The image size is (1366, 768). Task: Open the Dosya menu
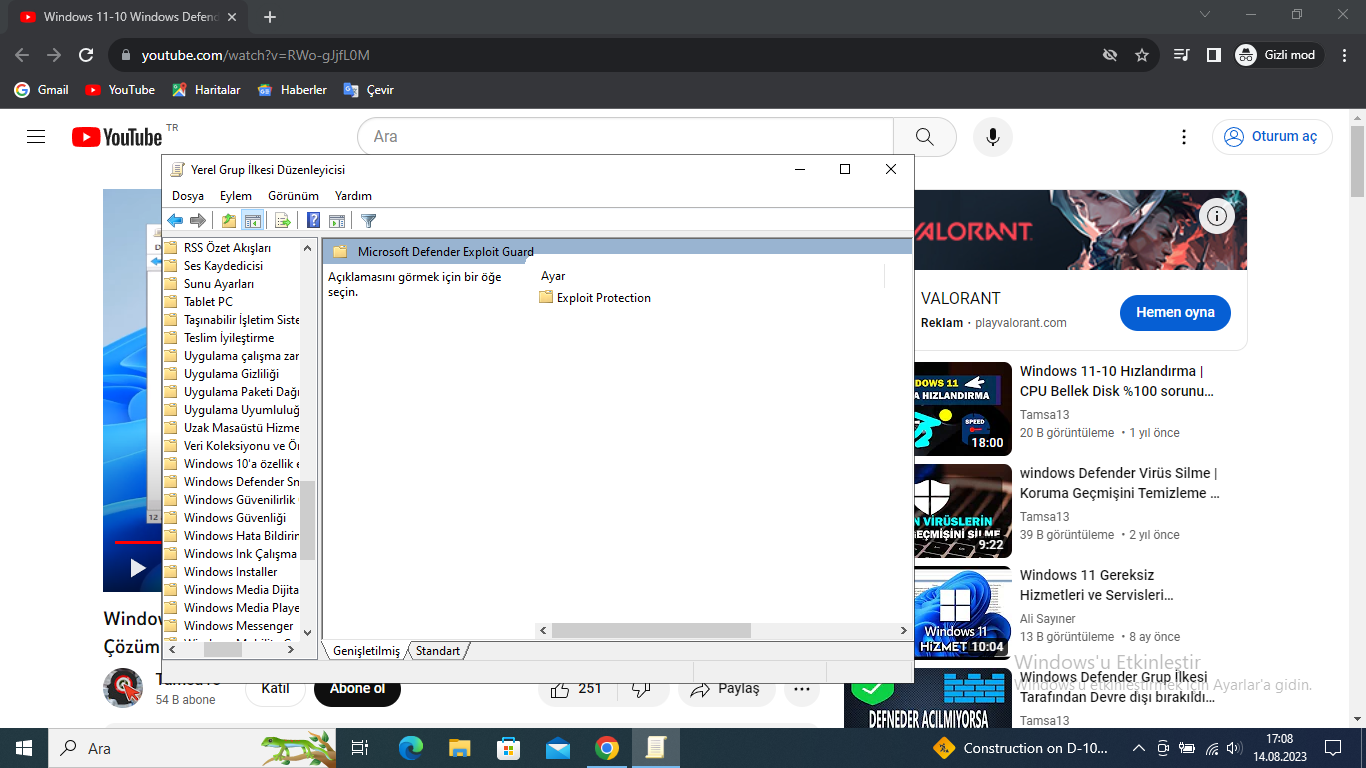pyautogui.click(x=188, y=196)
